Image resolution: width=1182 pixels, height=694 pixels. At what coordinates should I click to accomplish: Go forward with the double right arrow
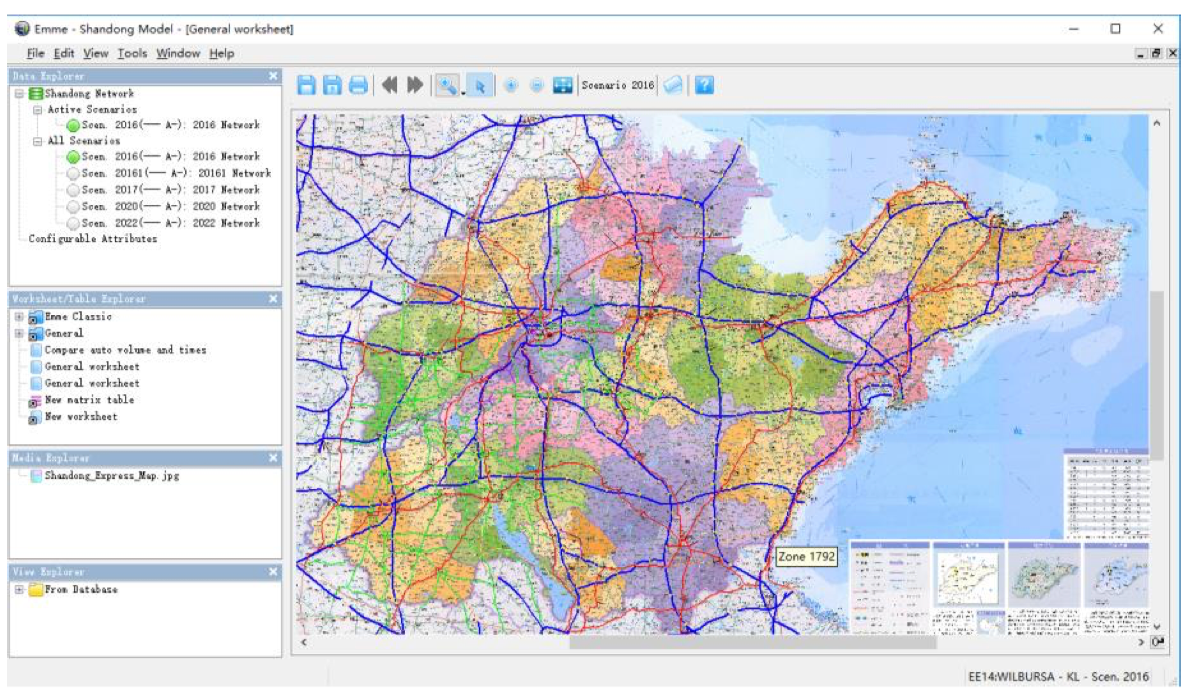pos(415,85)
